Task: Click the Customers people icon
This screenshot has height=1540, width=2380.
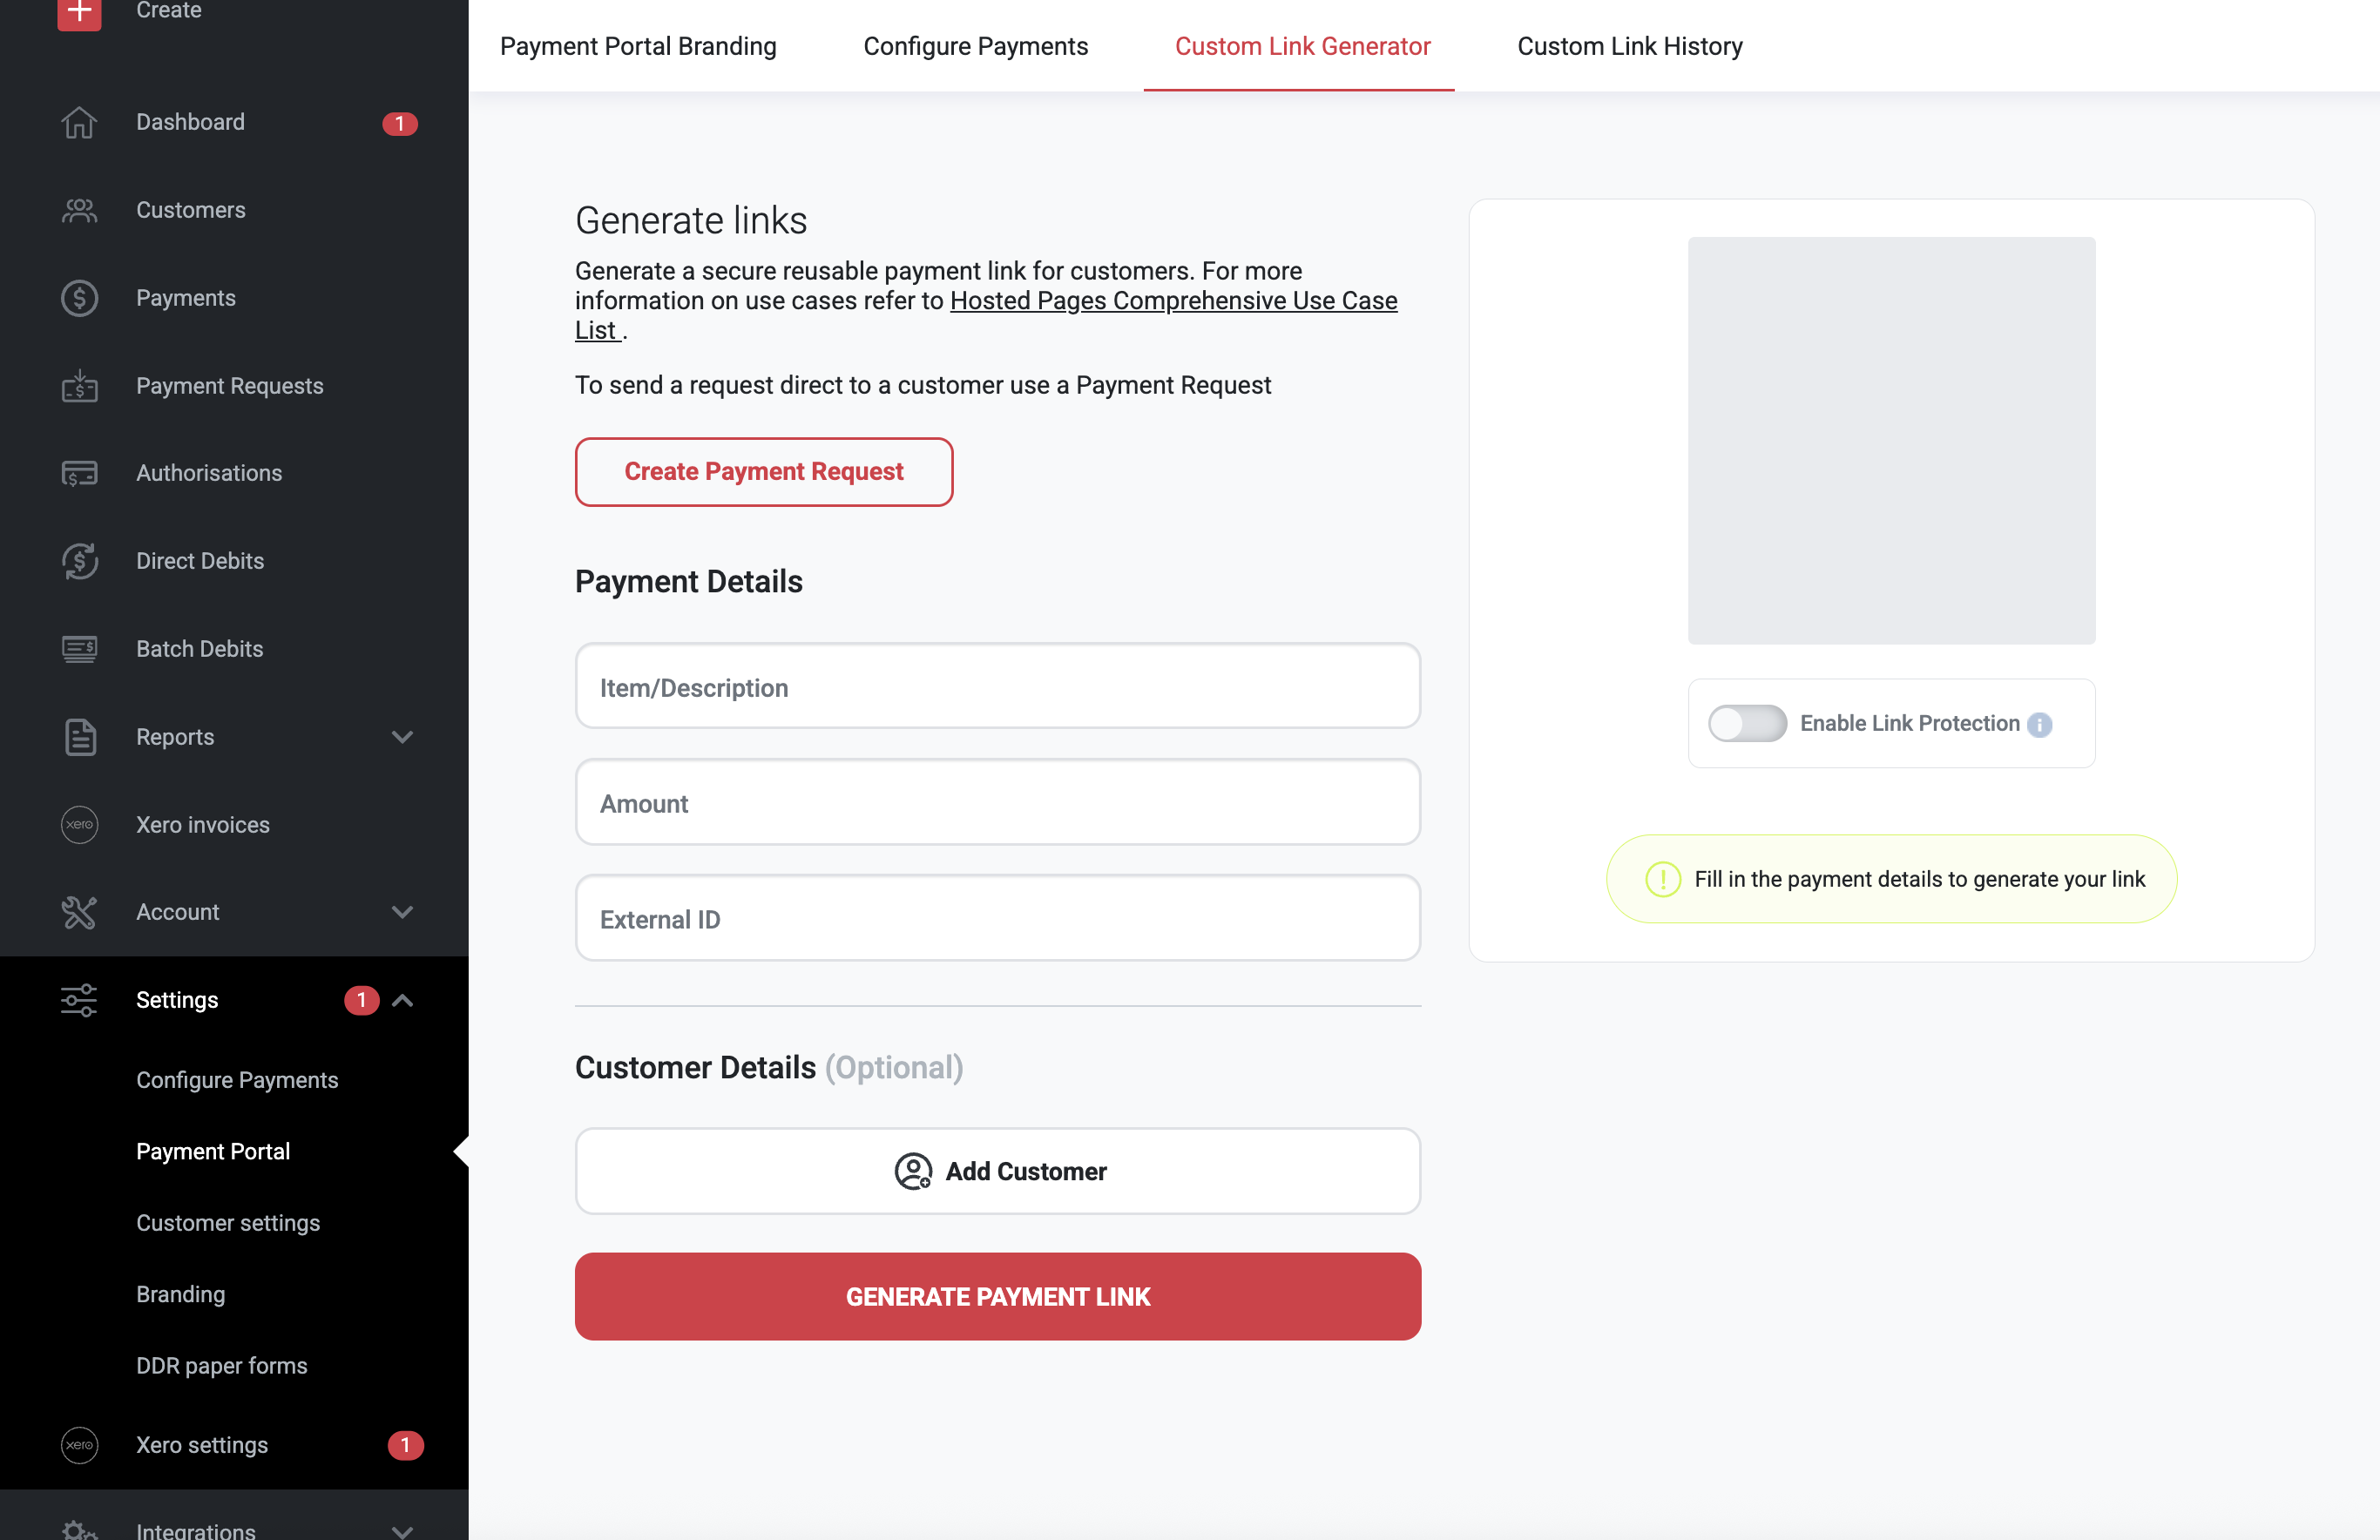Action: point(79,210)
